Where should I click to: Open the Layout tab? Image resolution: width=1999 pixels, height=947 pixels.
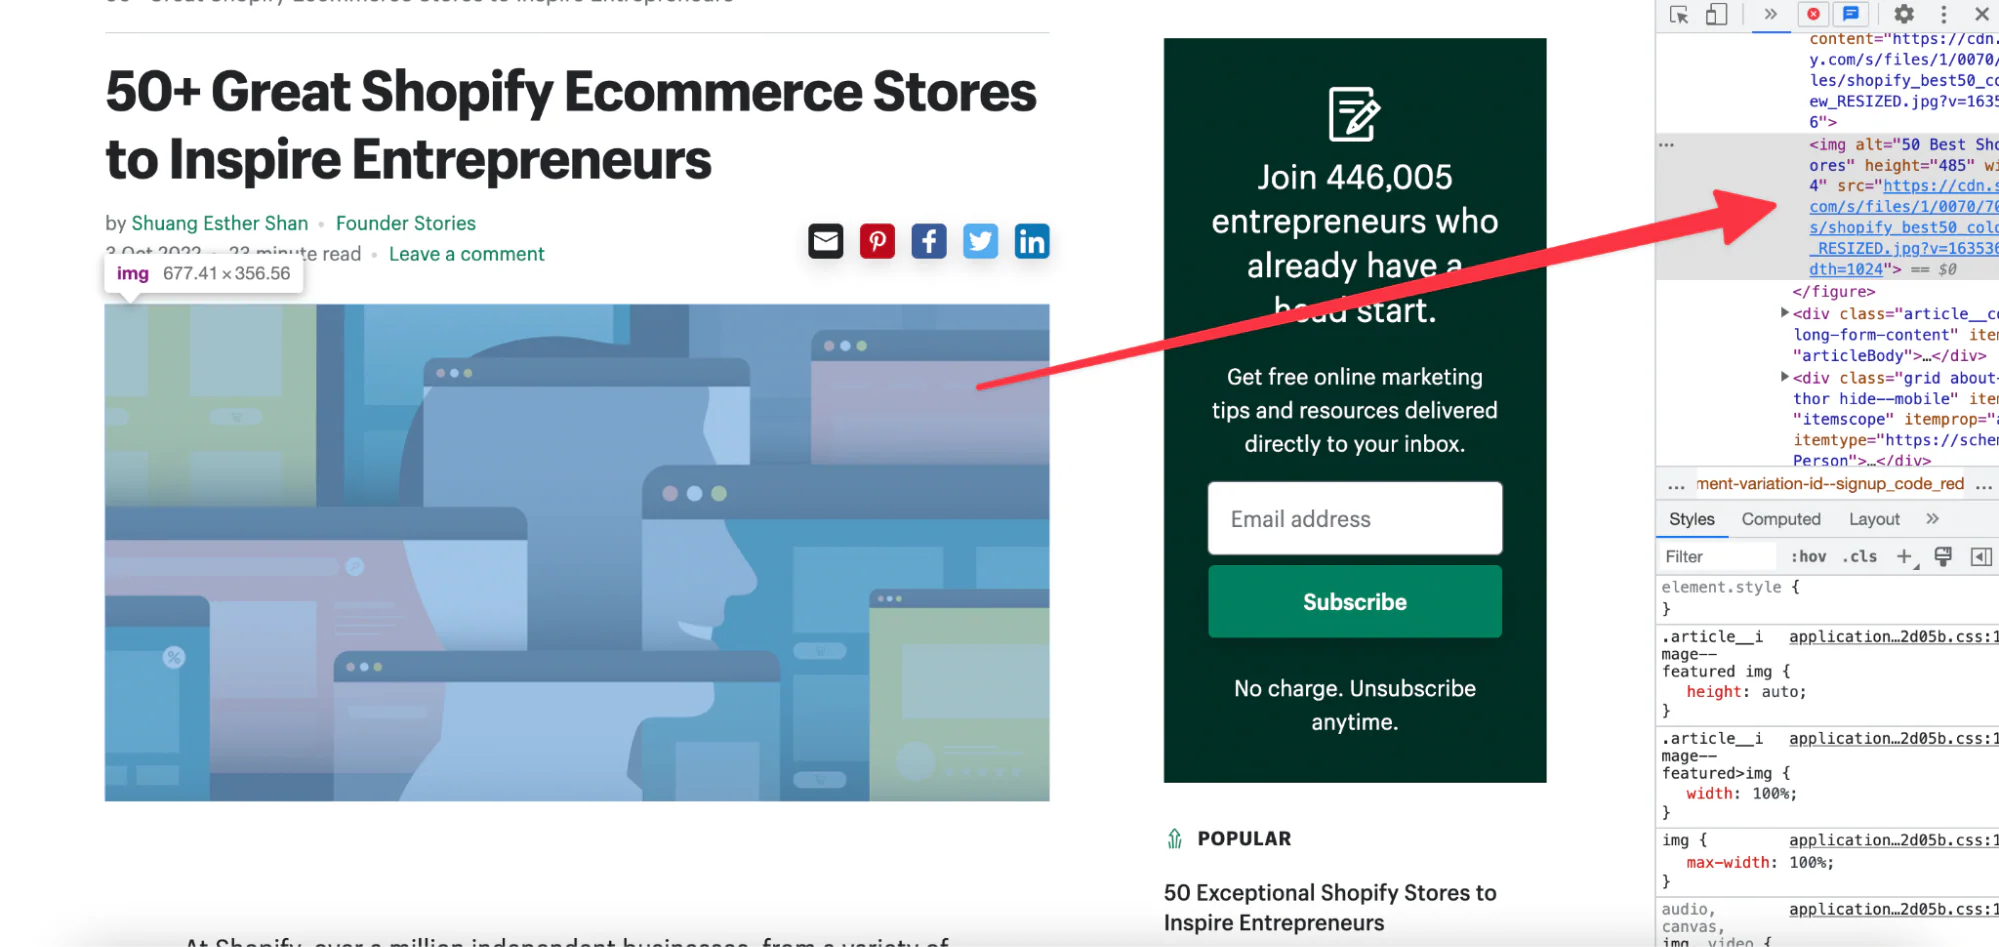(x=1873, y=519)
